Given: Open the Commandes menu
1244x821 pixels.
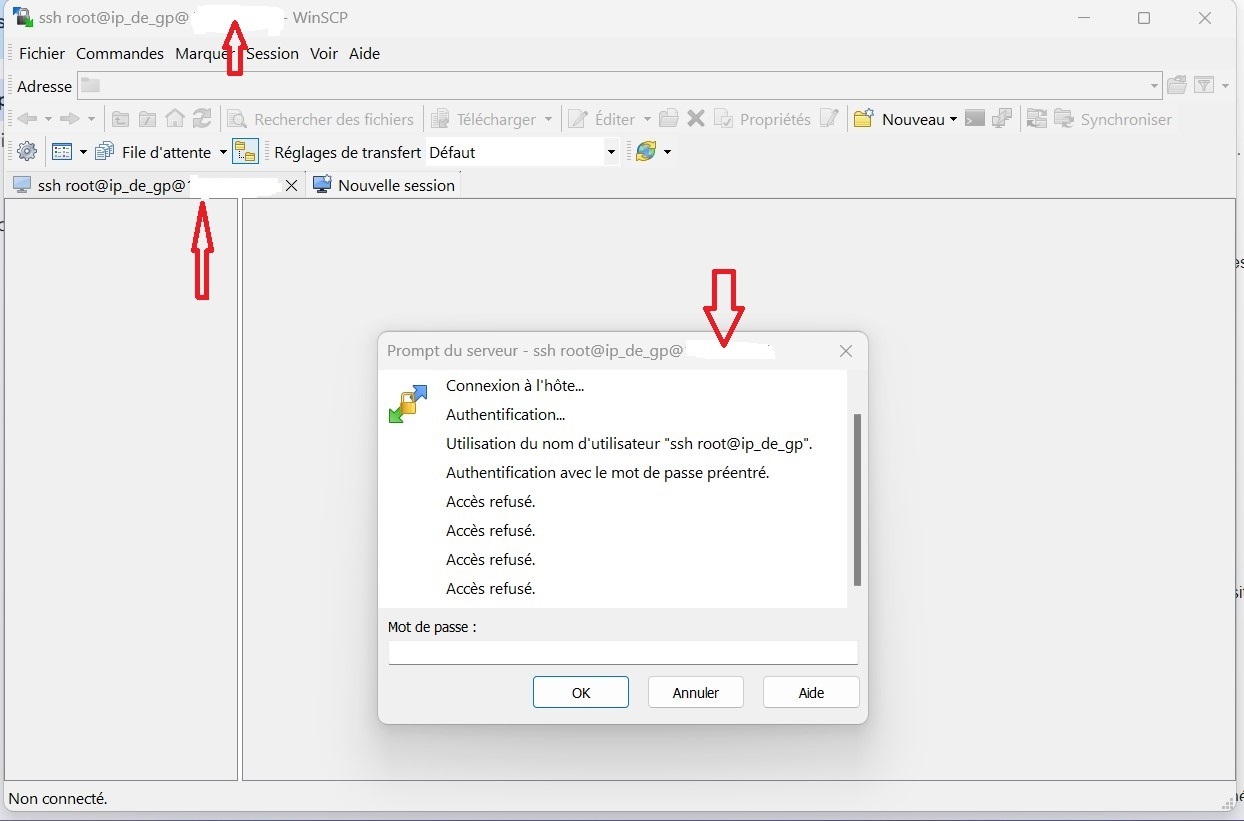Looking at the screenshot, I should point(120,54).
